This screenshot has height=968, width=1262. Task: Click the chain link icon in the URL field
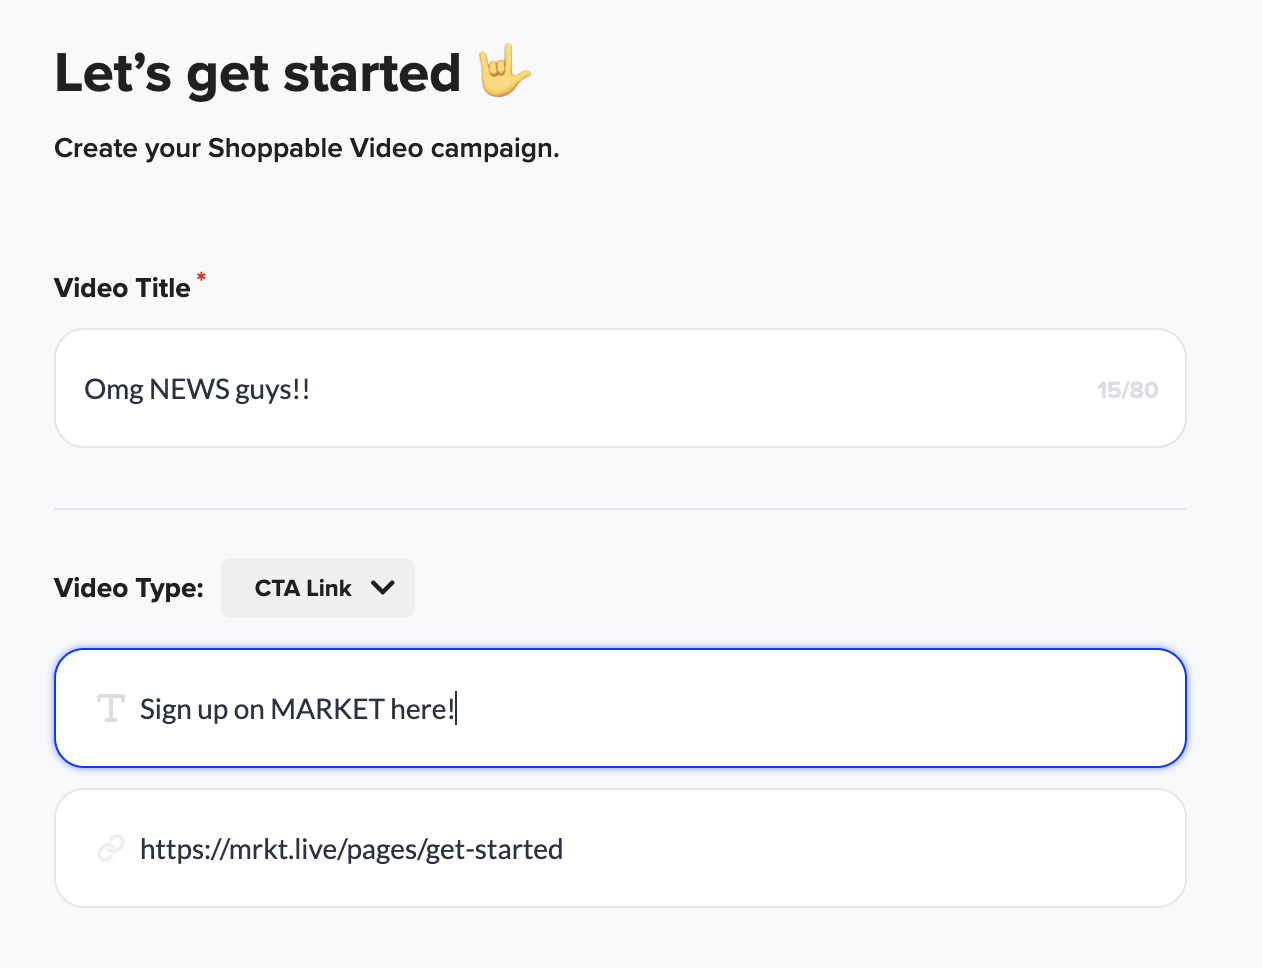pyautogui.click(x=110, y=849)
